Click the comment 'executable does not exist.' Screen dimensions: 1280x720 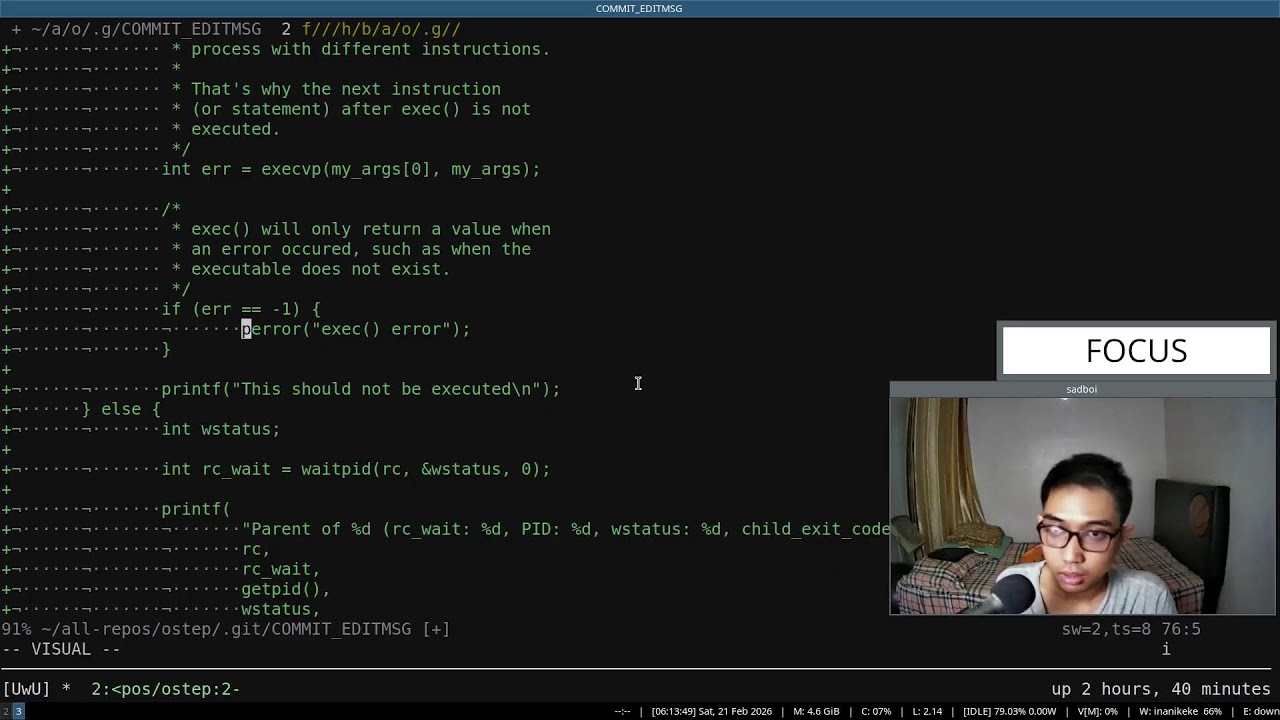320,269
